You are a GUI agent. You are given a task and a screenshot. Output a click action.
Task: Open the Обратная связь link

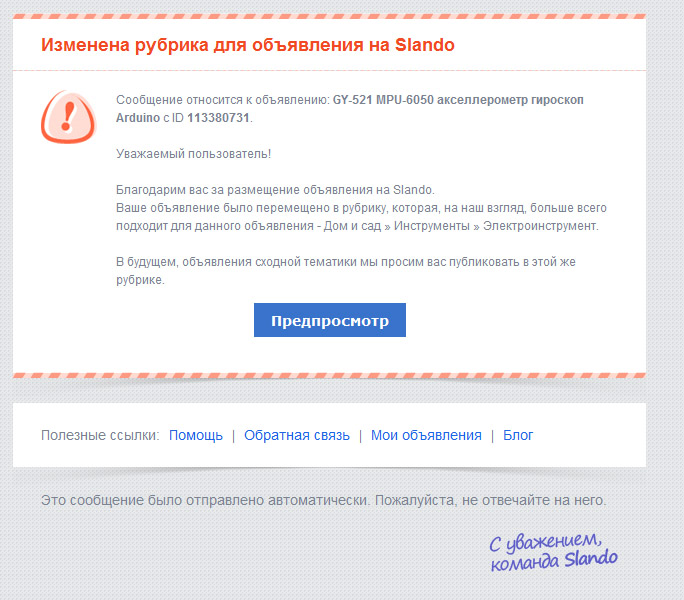tap(297, 435)
